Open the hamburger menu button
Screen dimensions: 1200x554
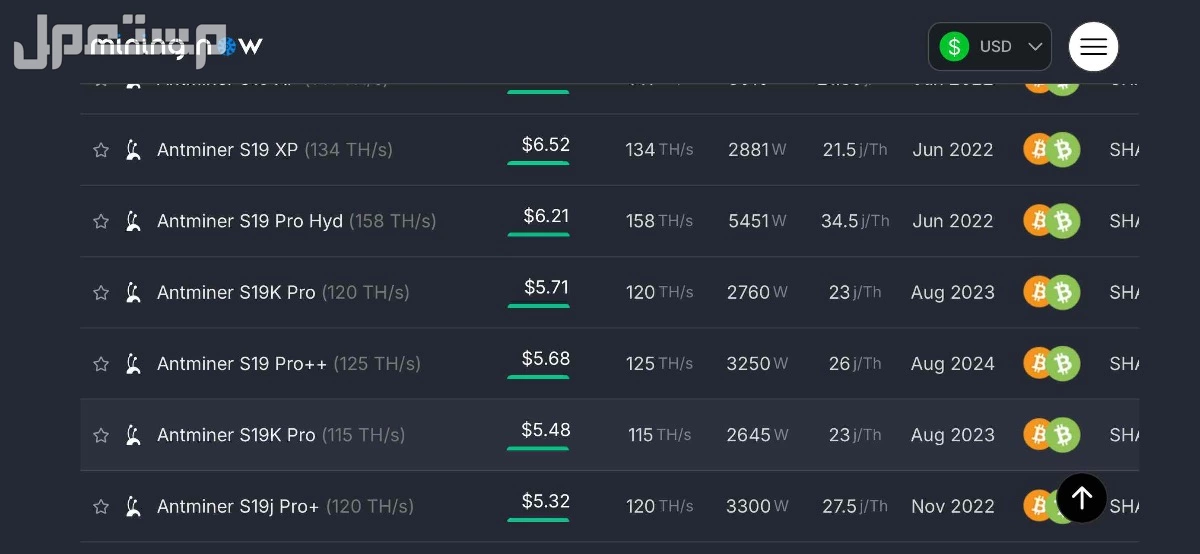tap(1093, 47)
